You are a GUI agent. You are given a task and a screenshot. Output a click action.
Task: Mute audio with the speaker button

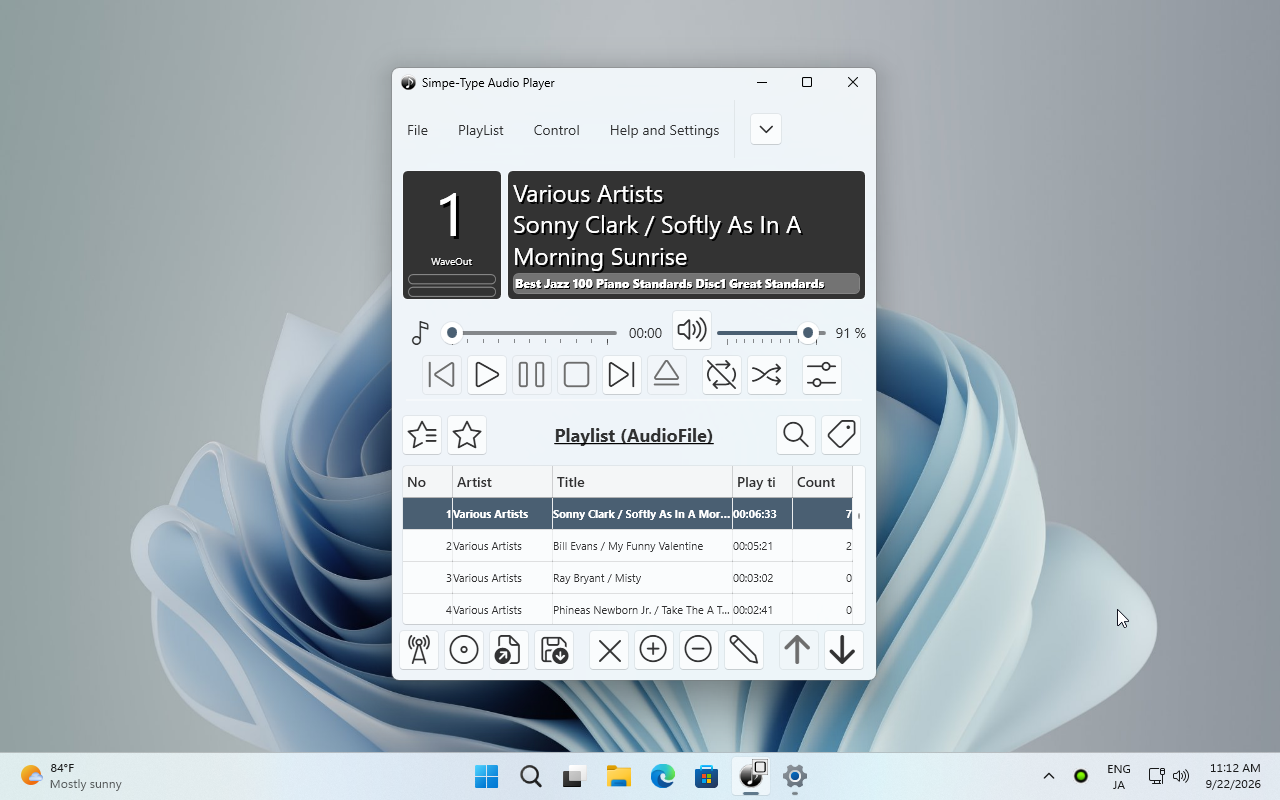(x=692, y=330)
